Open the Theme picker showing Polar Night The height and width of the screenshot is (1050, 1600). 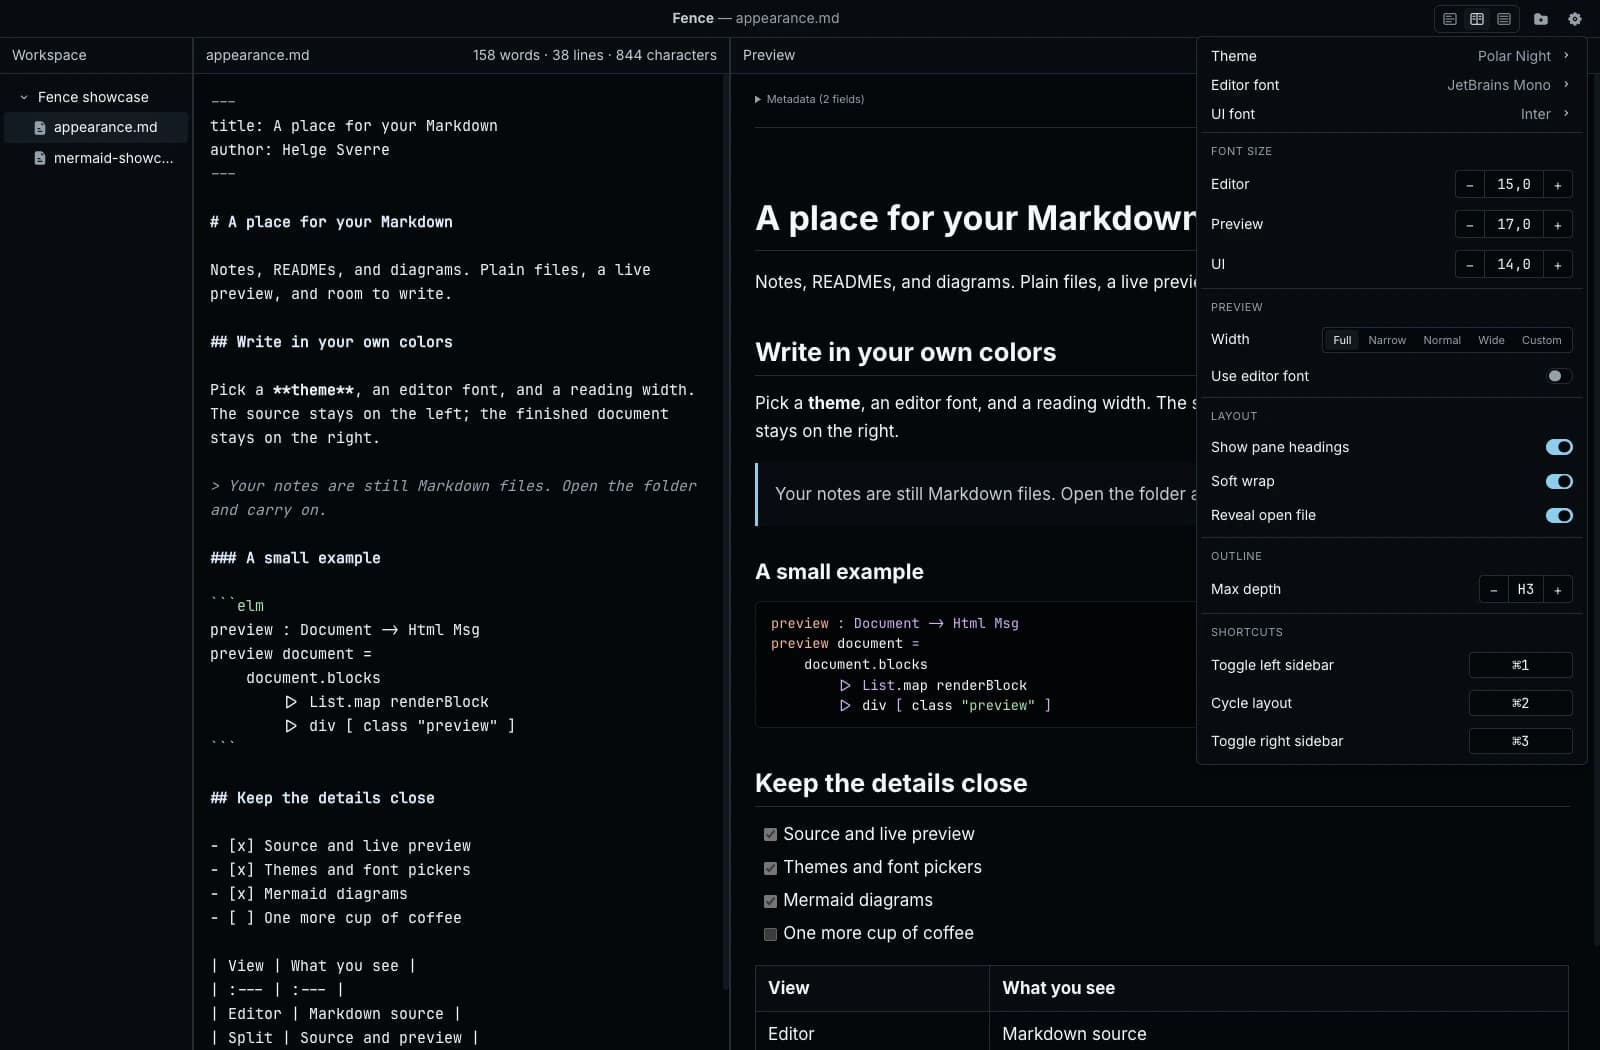coord(1391,56)
